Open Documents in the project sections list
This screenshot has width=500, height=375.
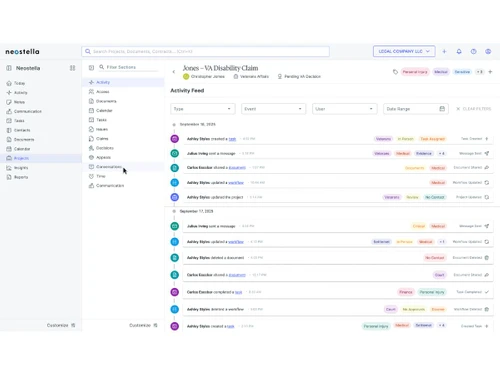coord(106,101)
